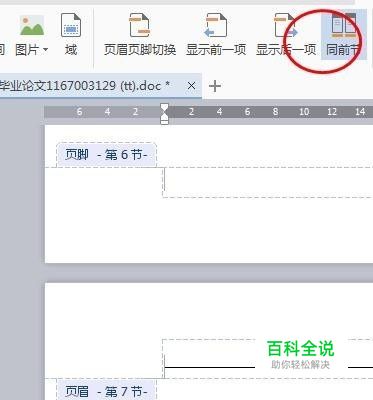The height and width of the screenshot is (400, 373).
Task: Click inside the section 7 header area
Action: tap(268, 359)
